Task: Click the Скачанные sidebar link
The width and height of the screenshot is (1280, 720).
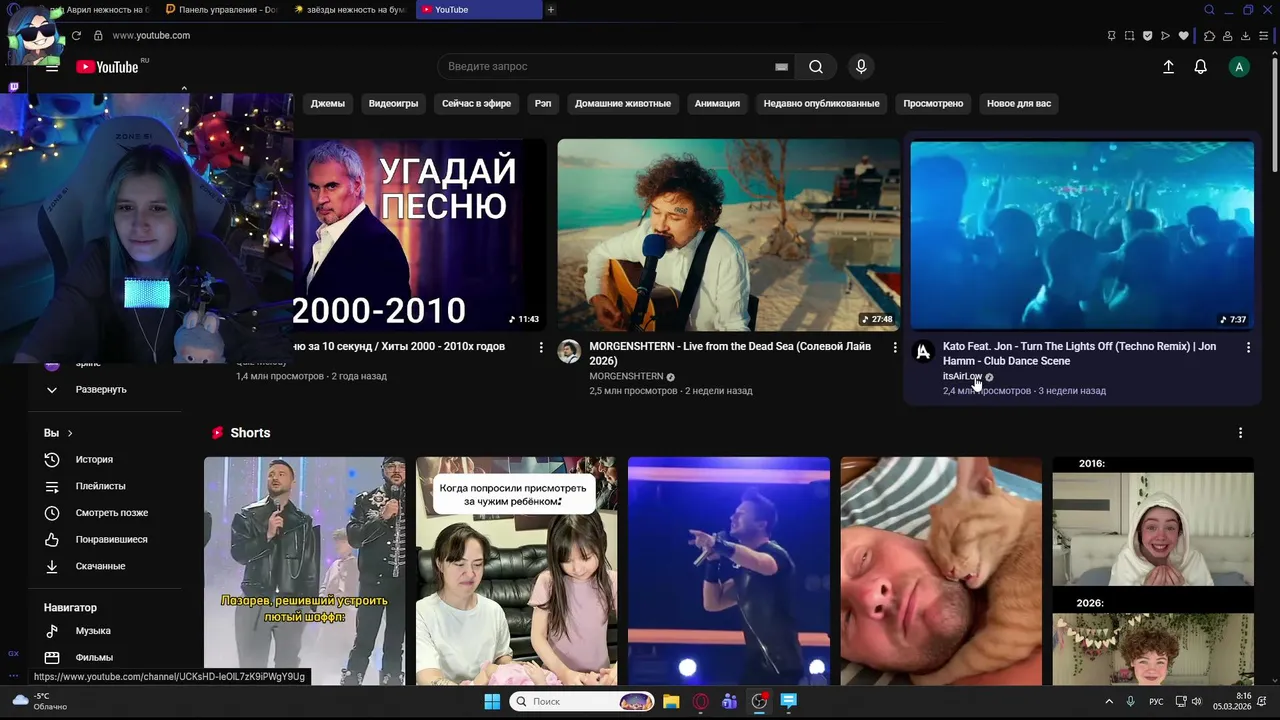Action: pos(100,566)
